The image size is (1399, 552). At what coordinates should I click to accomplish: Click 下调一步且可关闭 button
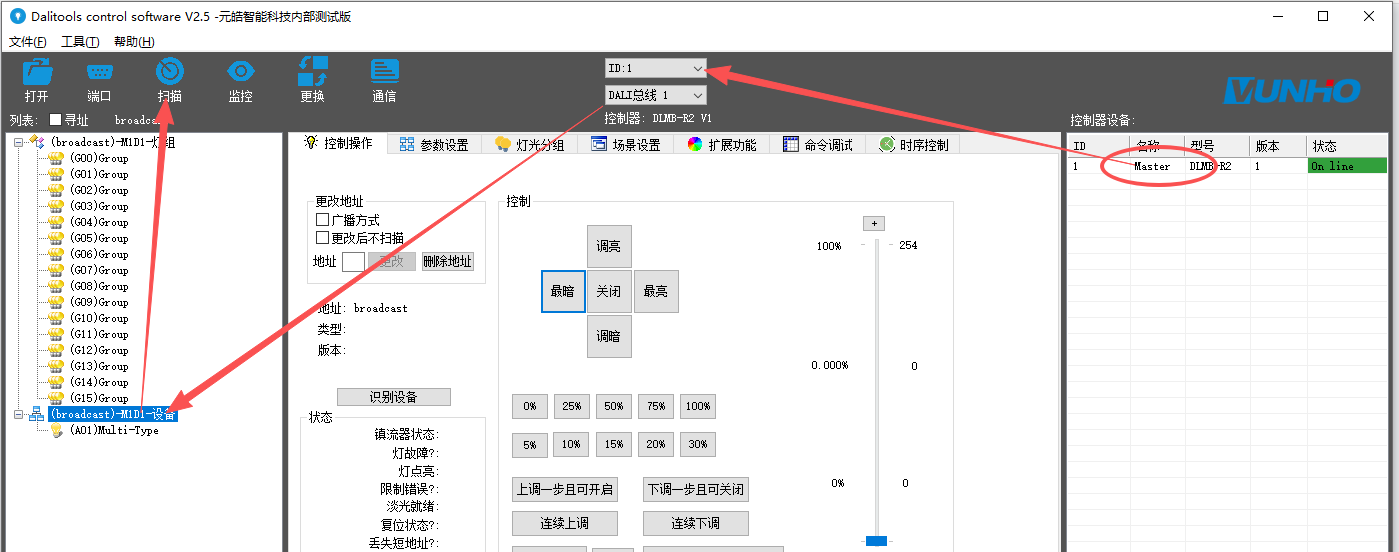696,490
